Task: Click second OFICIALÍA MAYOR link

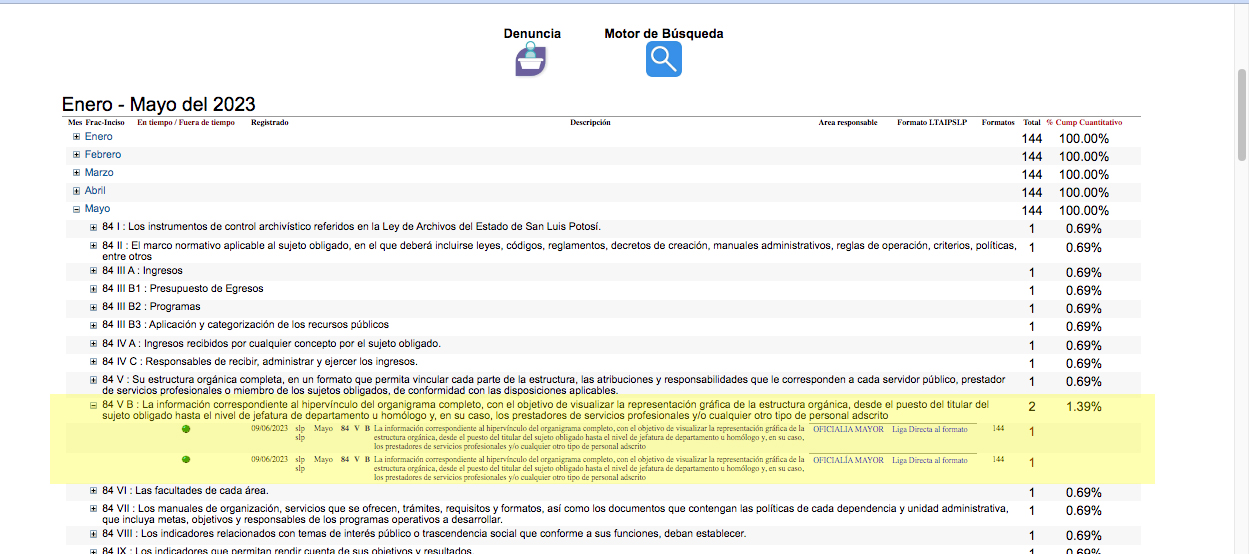Action: [x=848, y=461]
